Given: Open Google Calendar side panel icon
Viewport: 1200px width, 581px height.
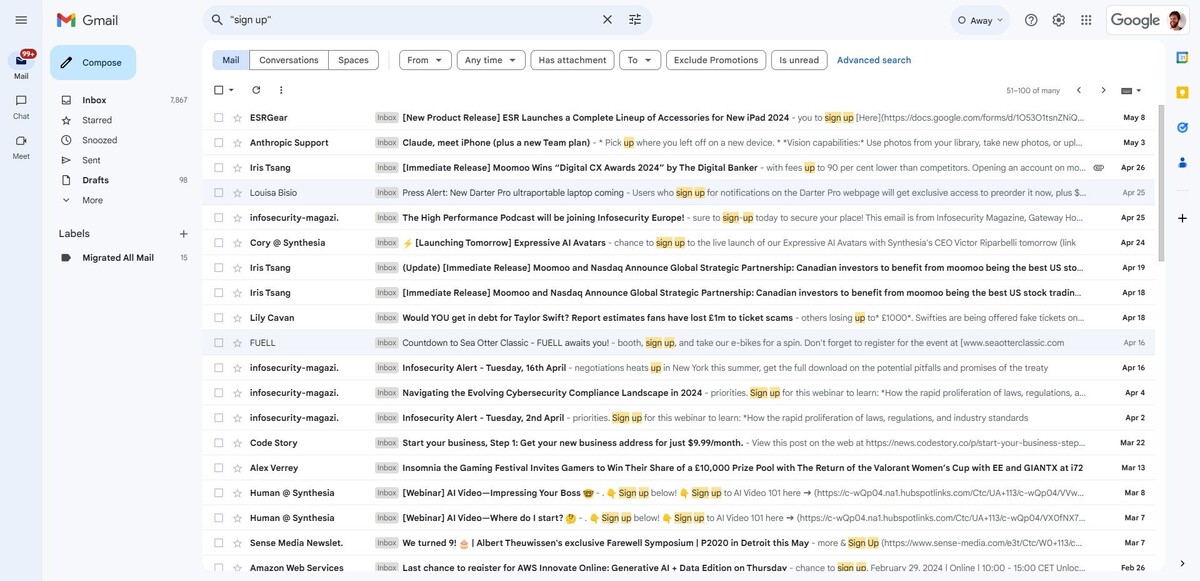Looking at the screenshot, I should (1182, 57).
